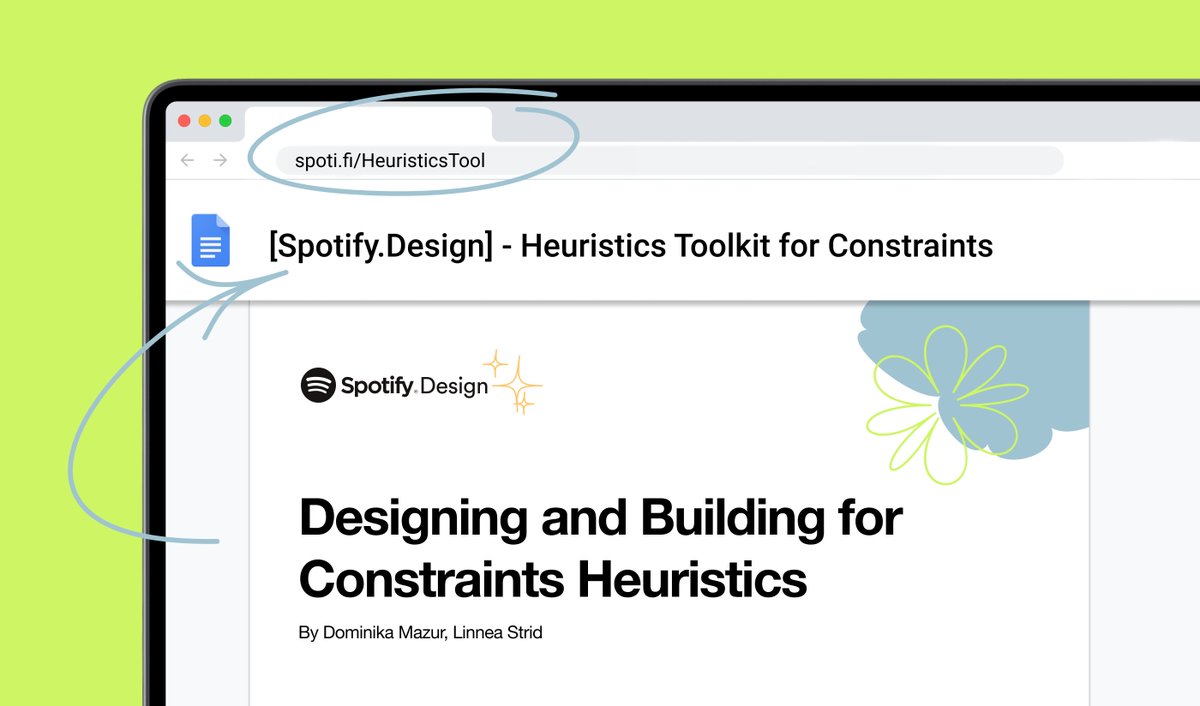1200x706 pixels.
Task: Click the Heuristics Toolkit for Constraints document title
Action: point(631,245)
